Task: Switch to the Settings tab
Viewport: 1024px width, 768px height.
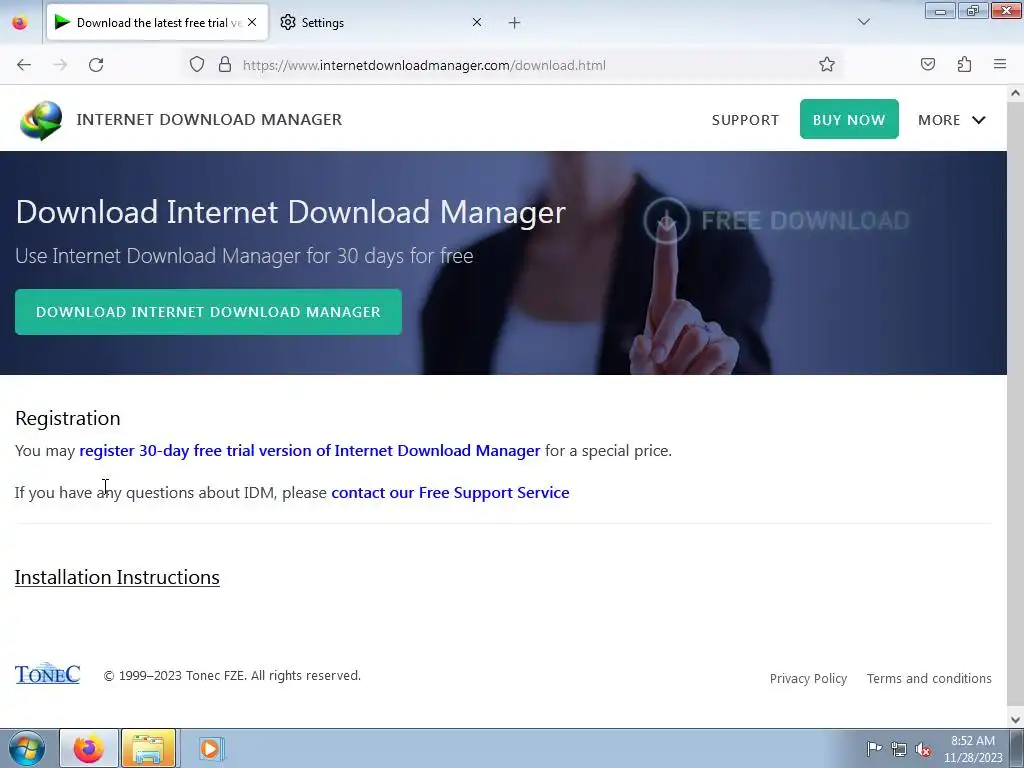Action: tap(379, 23)
